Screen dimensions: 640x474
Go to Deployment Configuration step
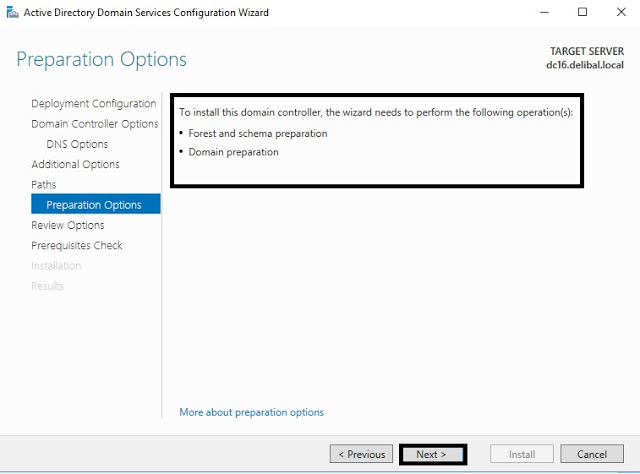93,104
